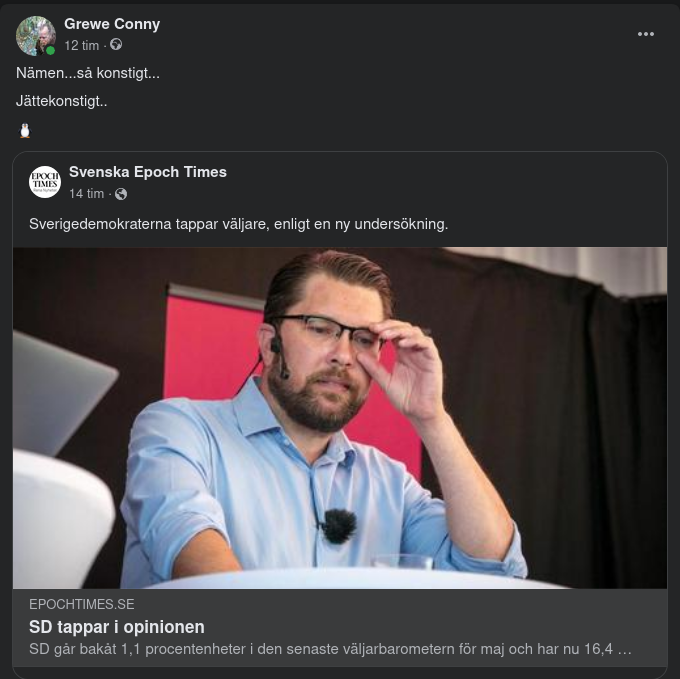Click the globe icon beside 14 tim
The width and height of the screenshot is (680, 679).
click(x=121, y=194)
